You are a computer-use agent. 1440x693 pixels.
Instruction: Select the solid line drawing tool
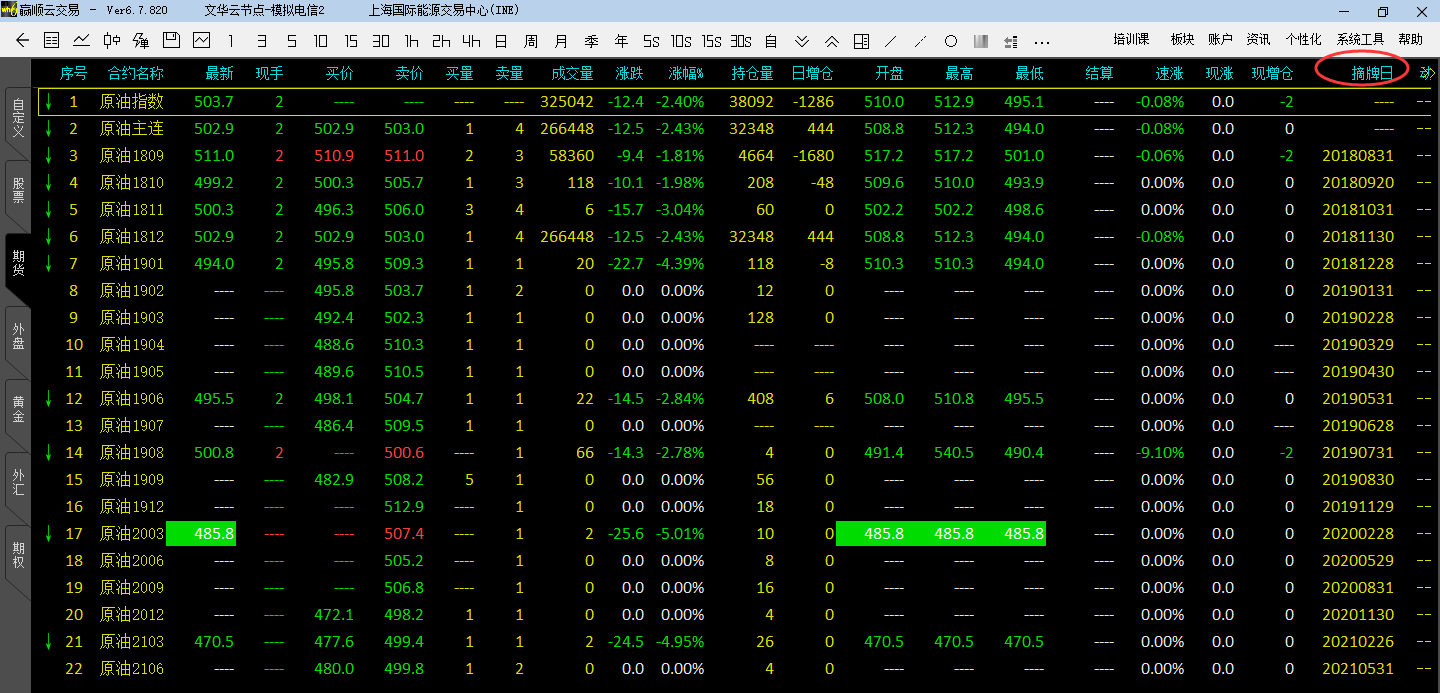click(x=891, y=41)
